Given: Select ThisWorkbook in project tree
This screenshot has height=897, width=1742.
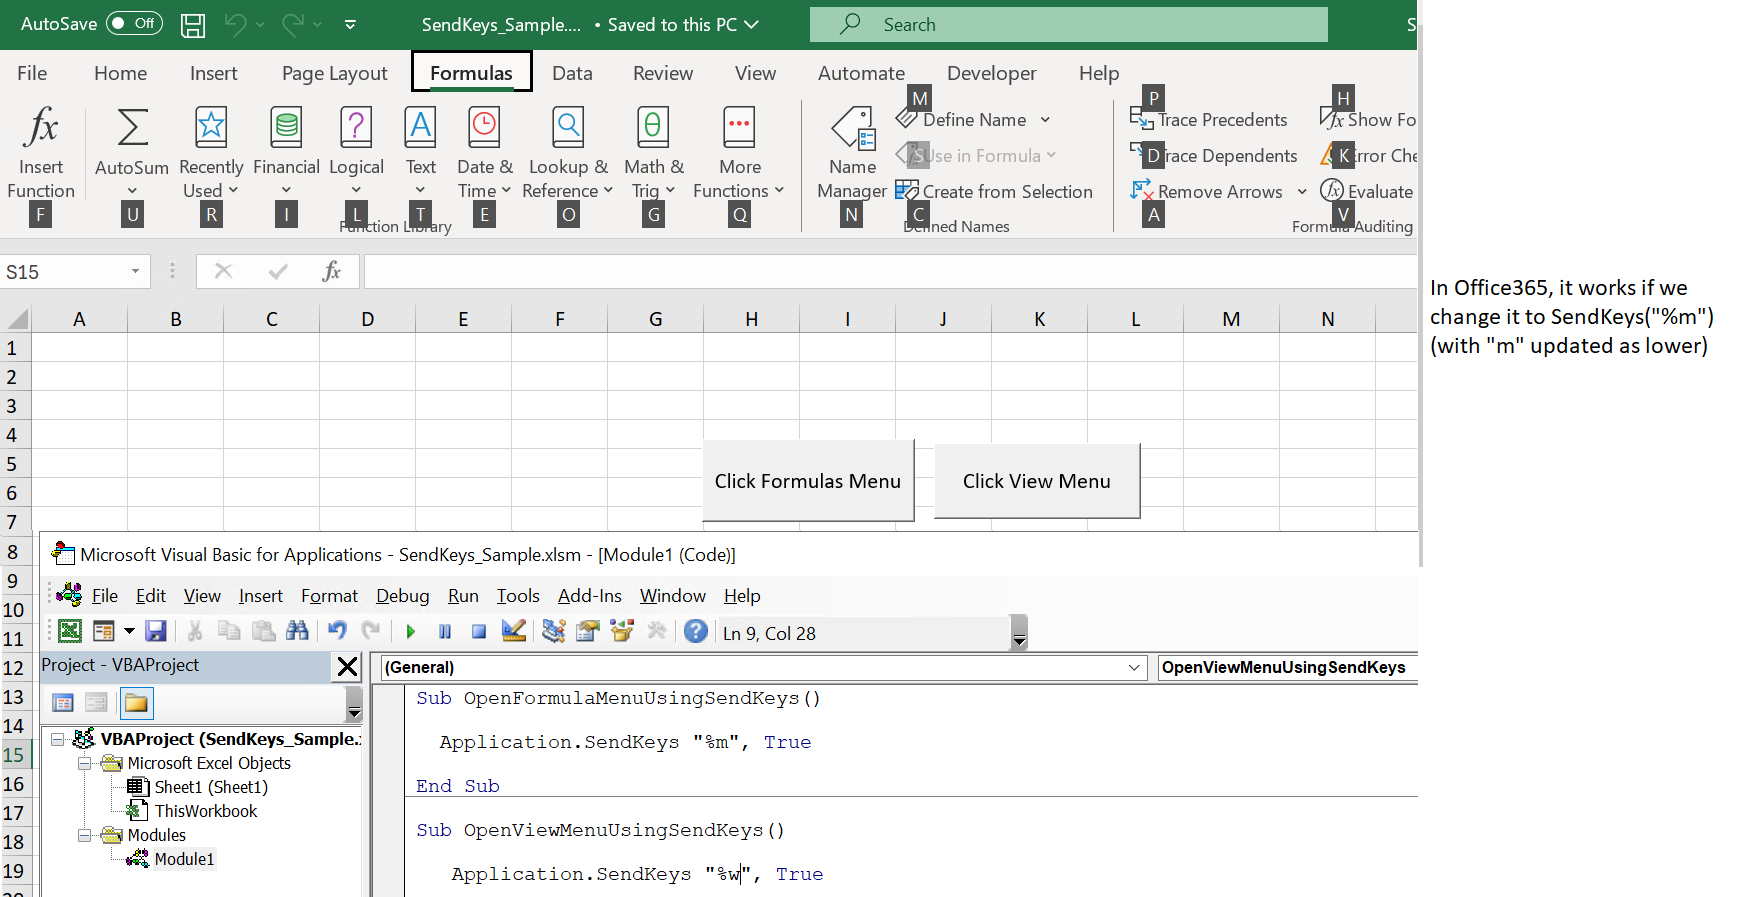Looking at the screenshot, I should 206,811.
